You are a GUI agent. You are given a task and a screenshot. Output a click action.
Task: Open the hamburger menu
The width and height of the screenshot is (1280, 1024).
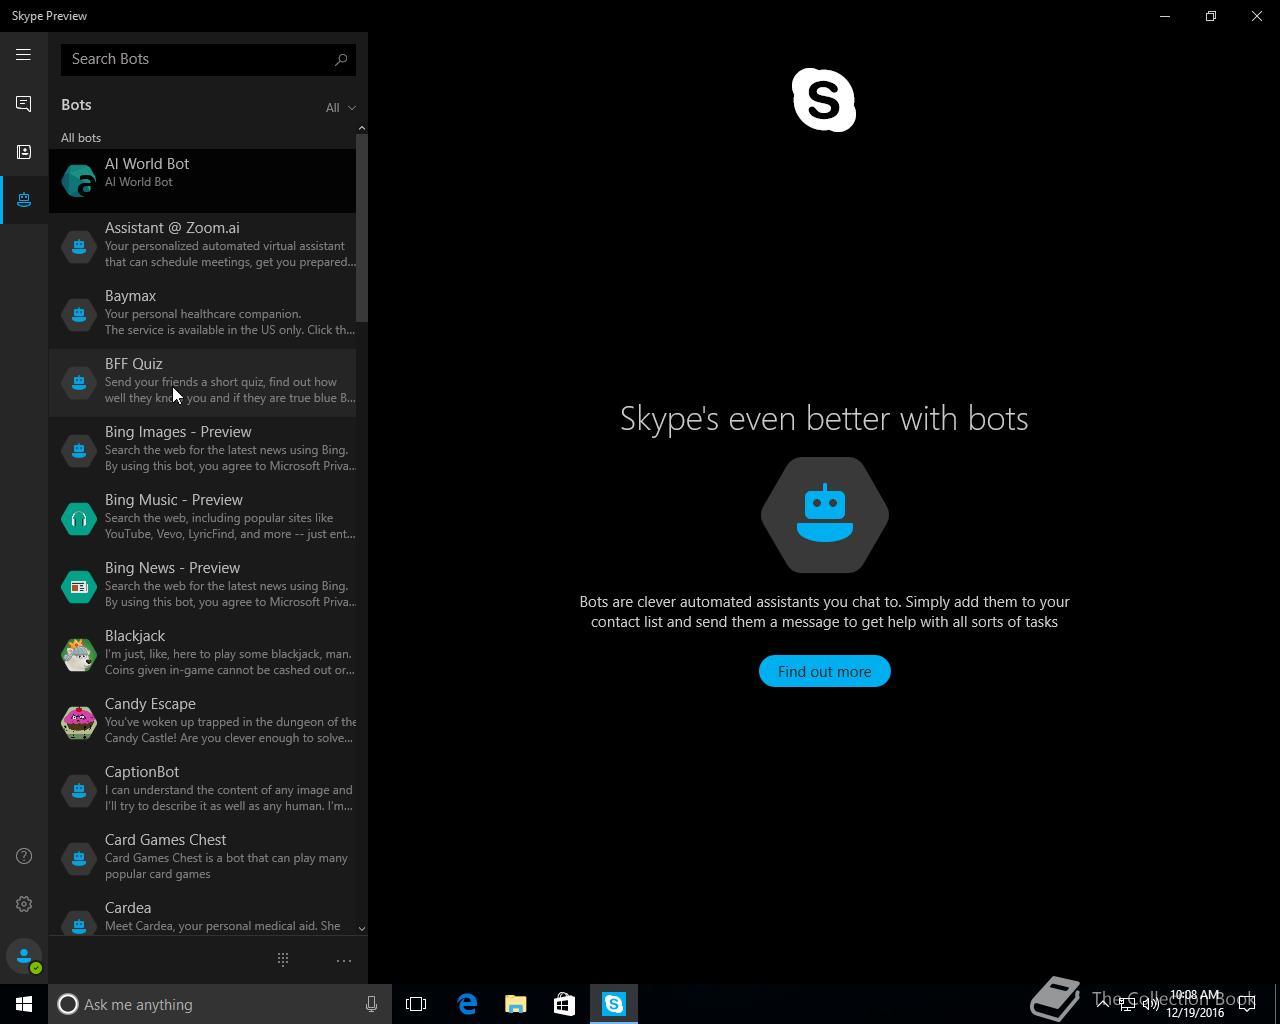[x=23, y=55]
